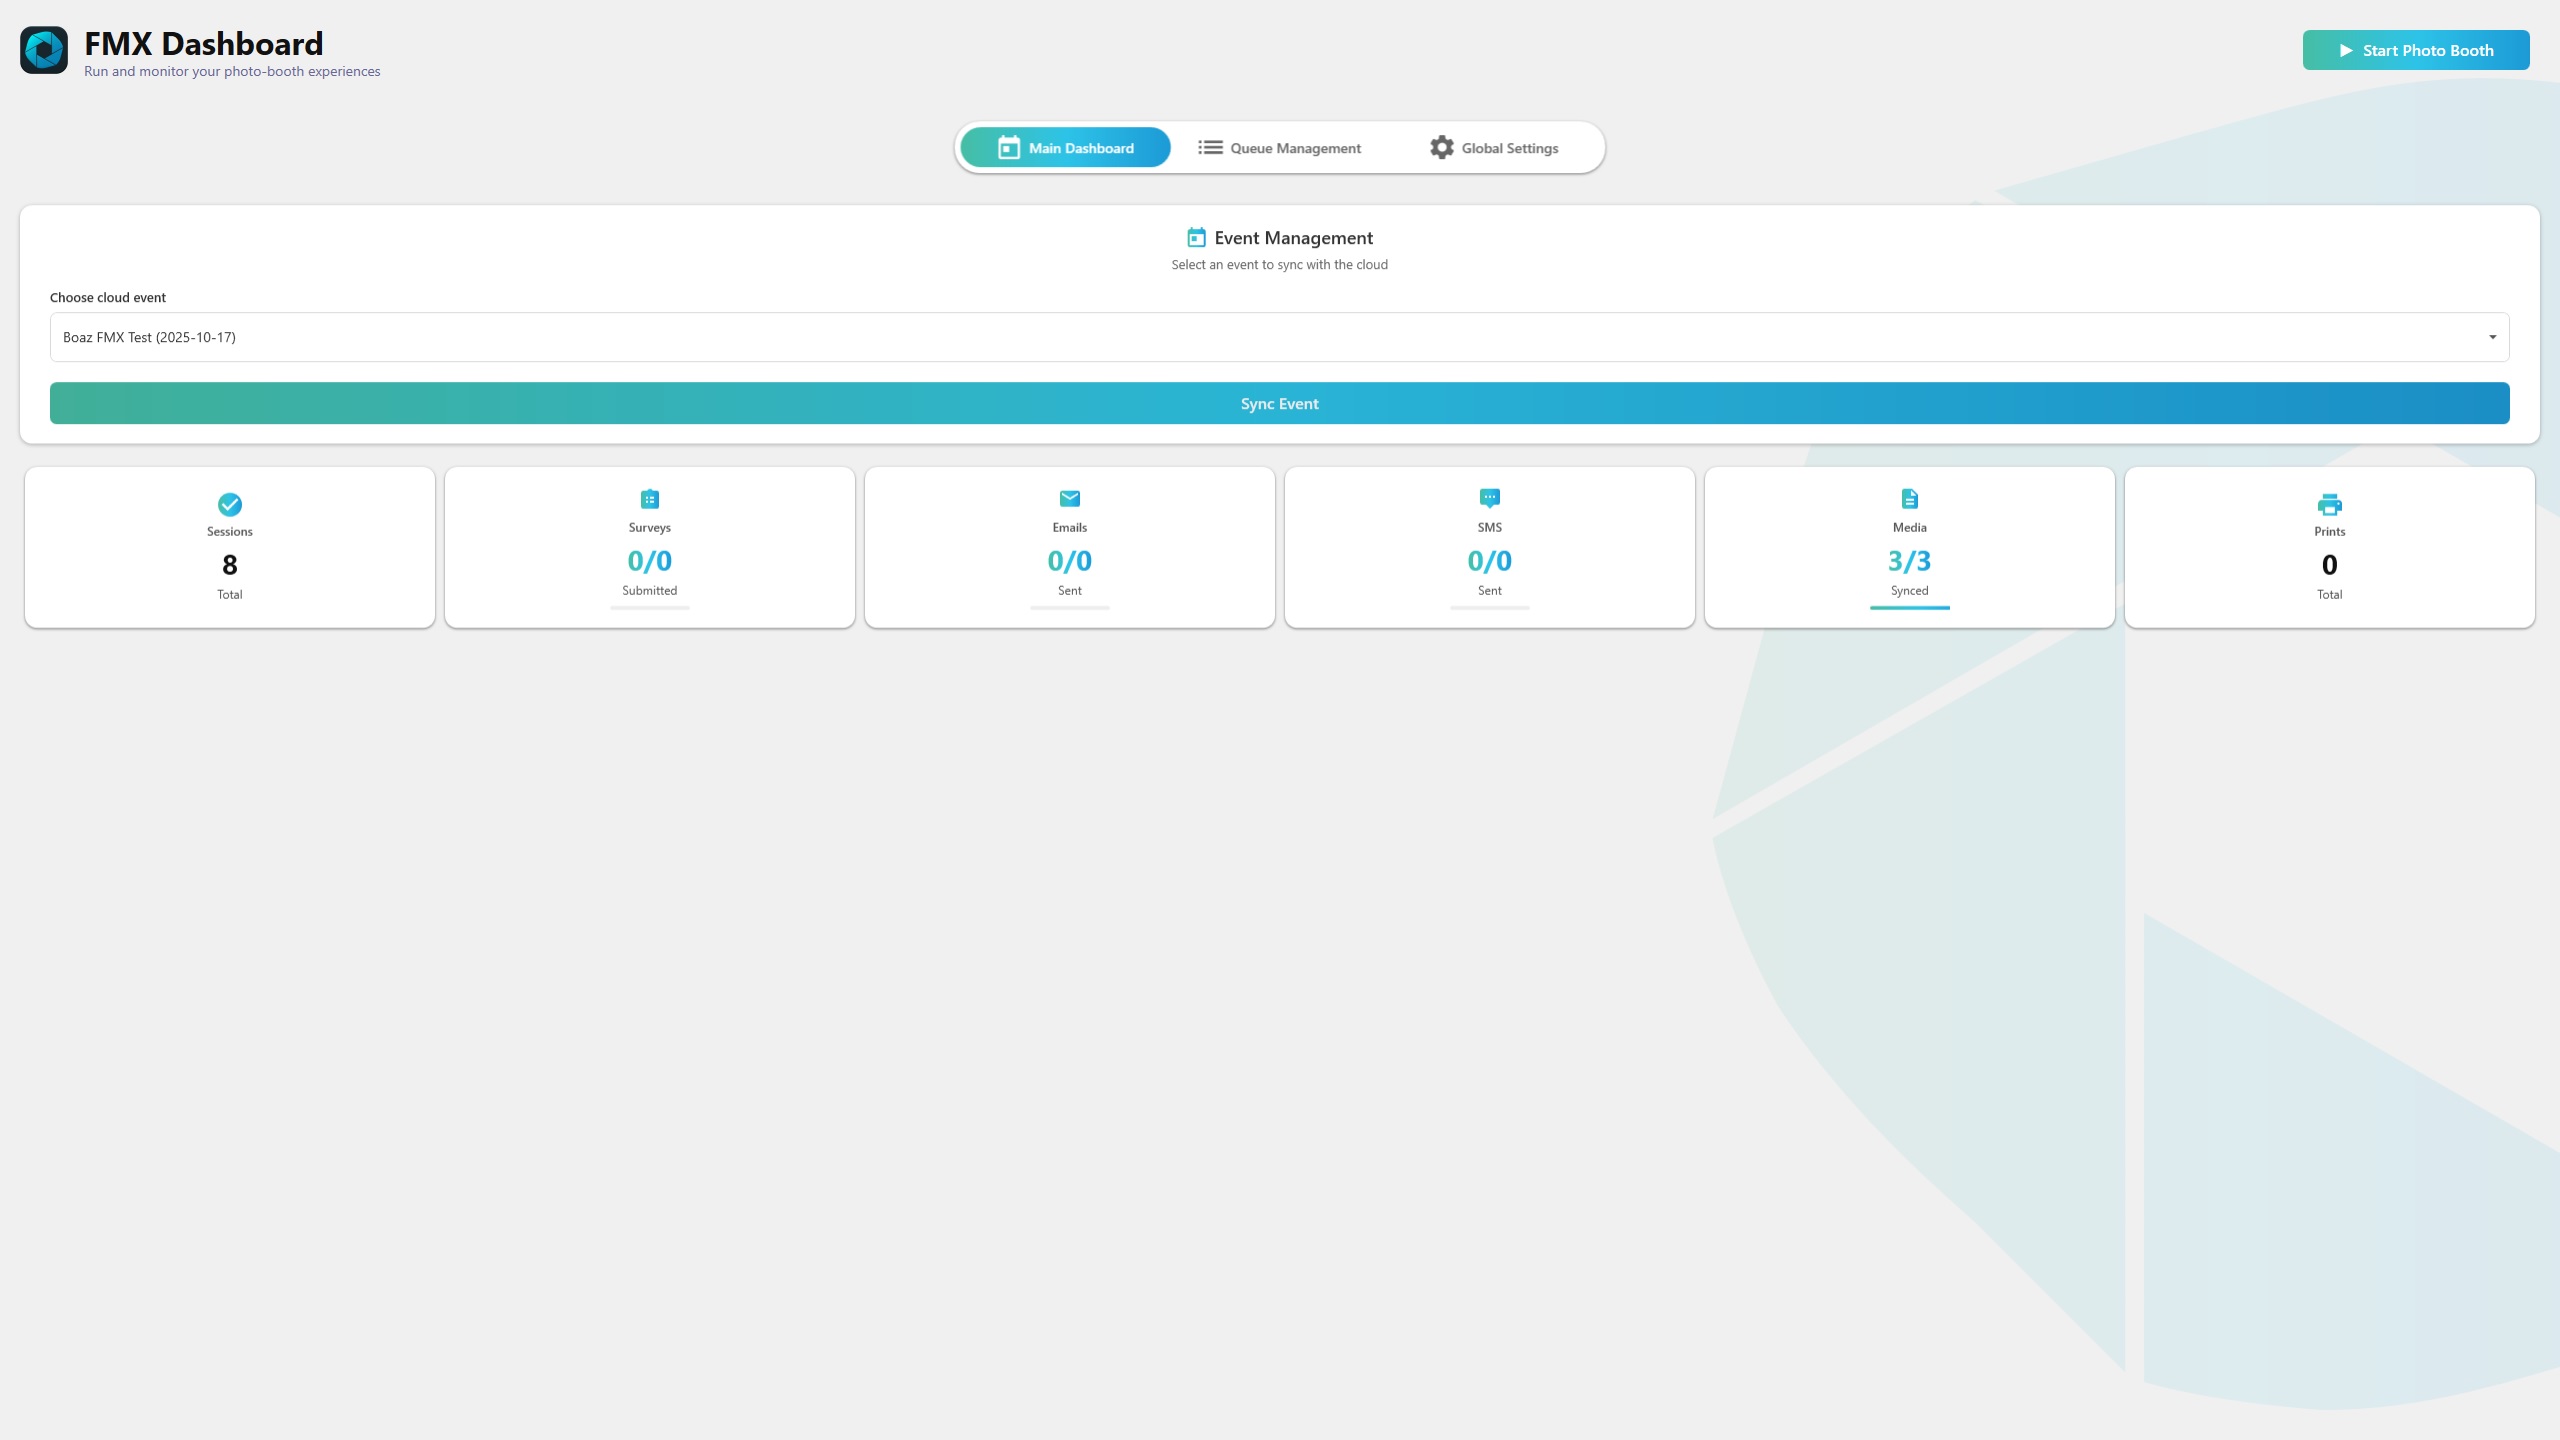Click the SMS chat bubble icon
This screenshot has width=2560, height=1440.
click(1489, 498)
